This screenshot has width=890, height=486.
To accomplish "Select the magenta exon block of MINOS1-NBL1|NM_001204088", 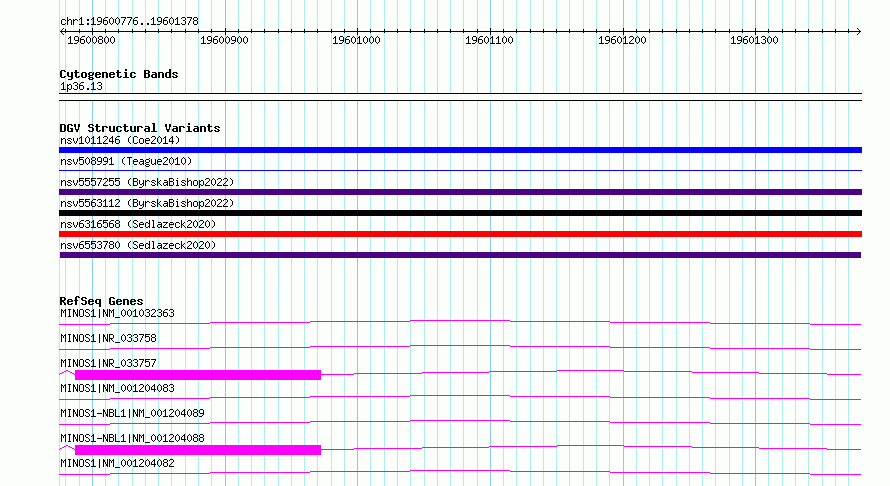I will [198, 450].
